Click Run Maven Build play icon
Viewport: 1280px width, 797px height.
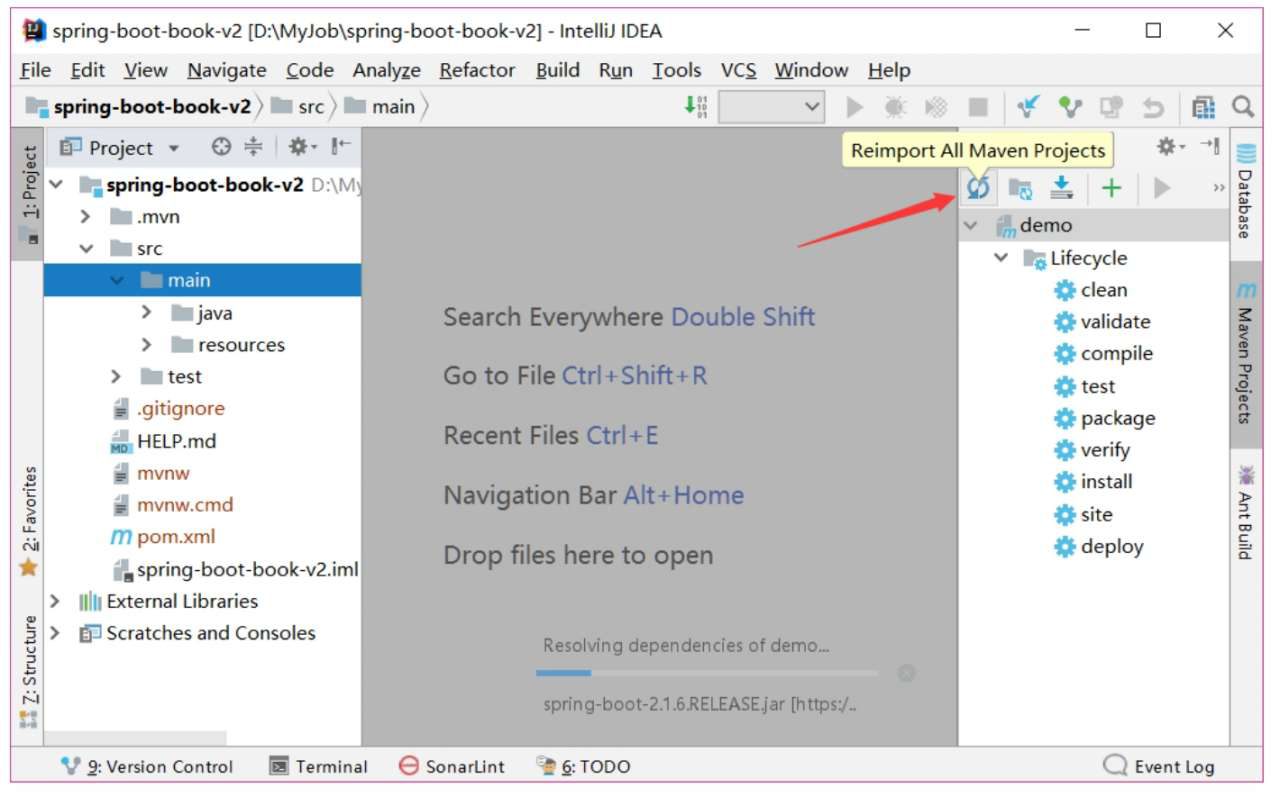(x=1161, y=188)
